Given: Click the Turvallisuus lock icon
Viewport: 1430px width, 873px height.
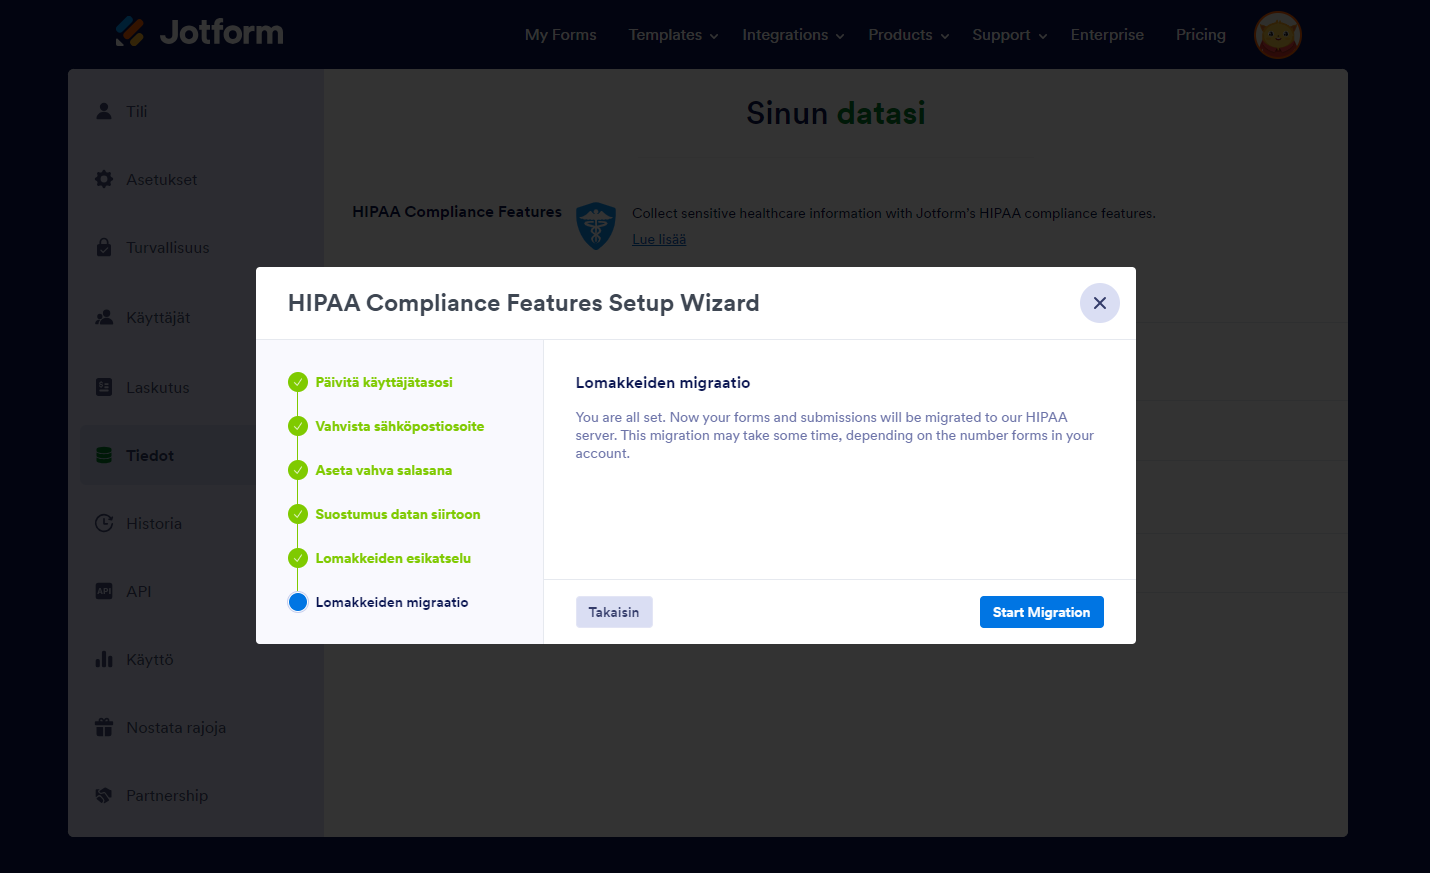Looking at the screenshot, I should tap(104, 247).
